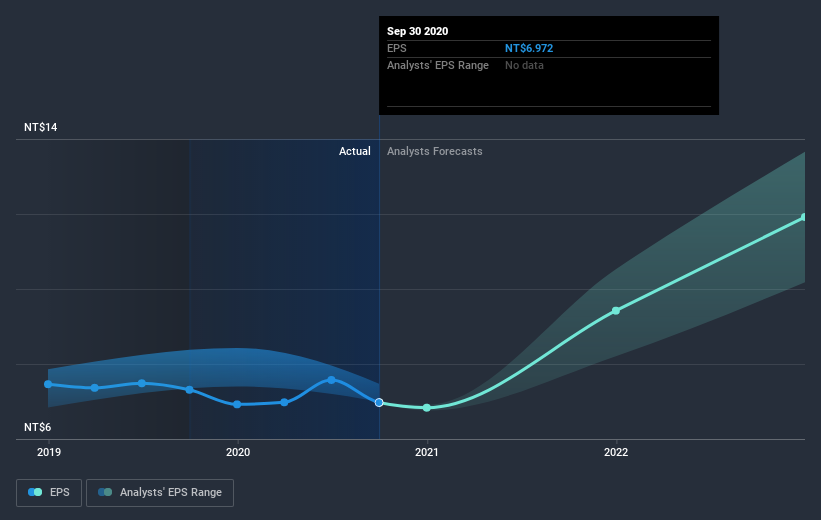This screenshot has width=821, height=520.
Task: Click the 2021 x-axis label
Action: click(x=427, y=452)
